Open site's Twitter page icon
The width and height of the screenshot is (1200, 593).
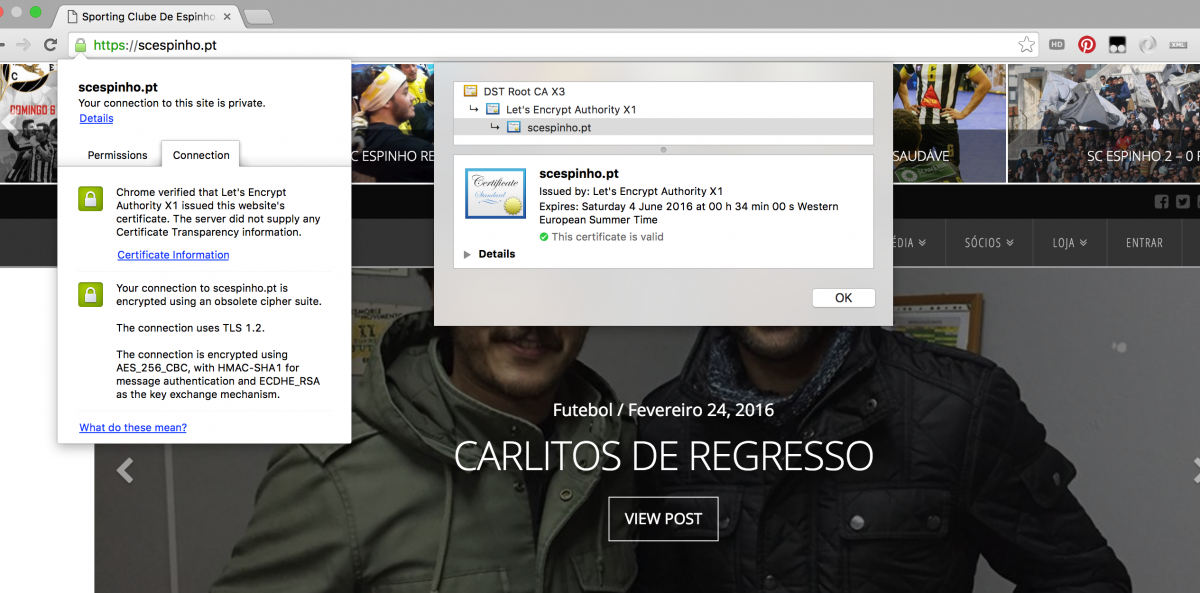(1183, 201)
